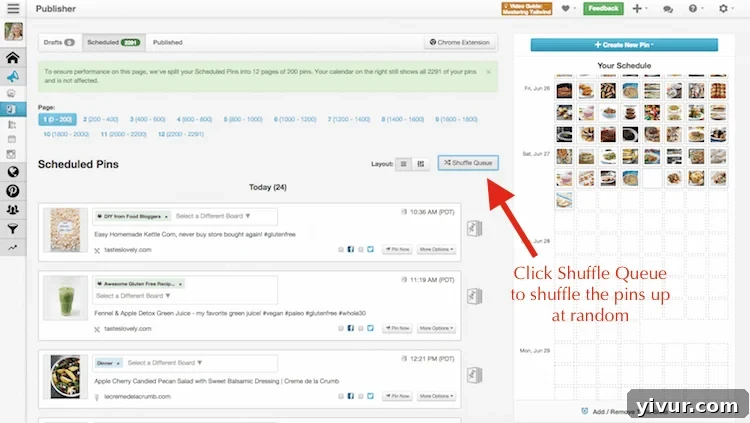Open More Options on Kettle Corn pin
This screenshot has width=750, height=423.
[x=437, y=248]
